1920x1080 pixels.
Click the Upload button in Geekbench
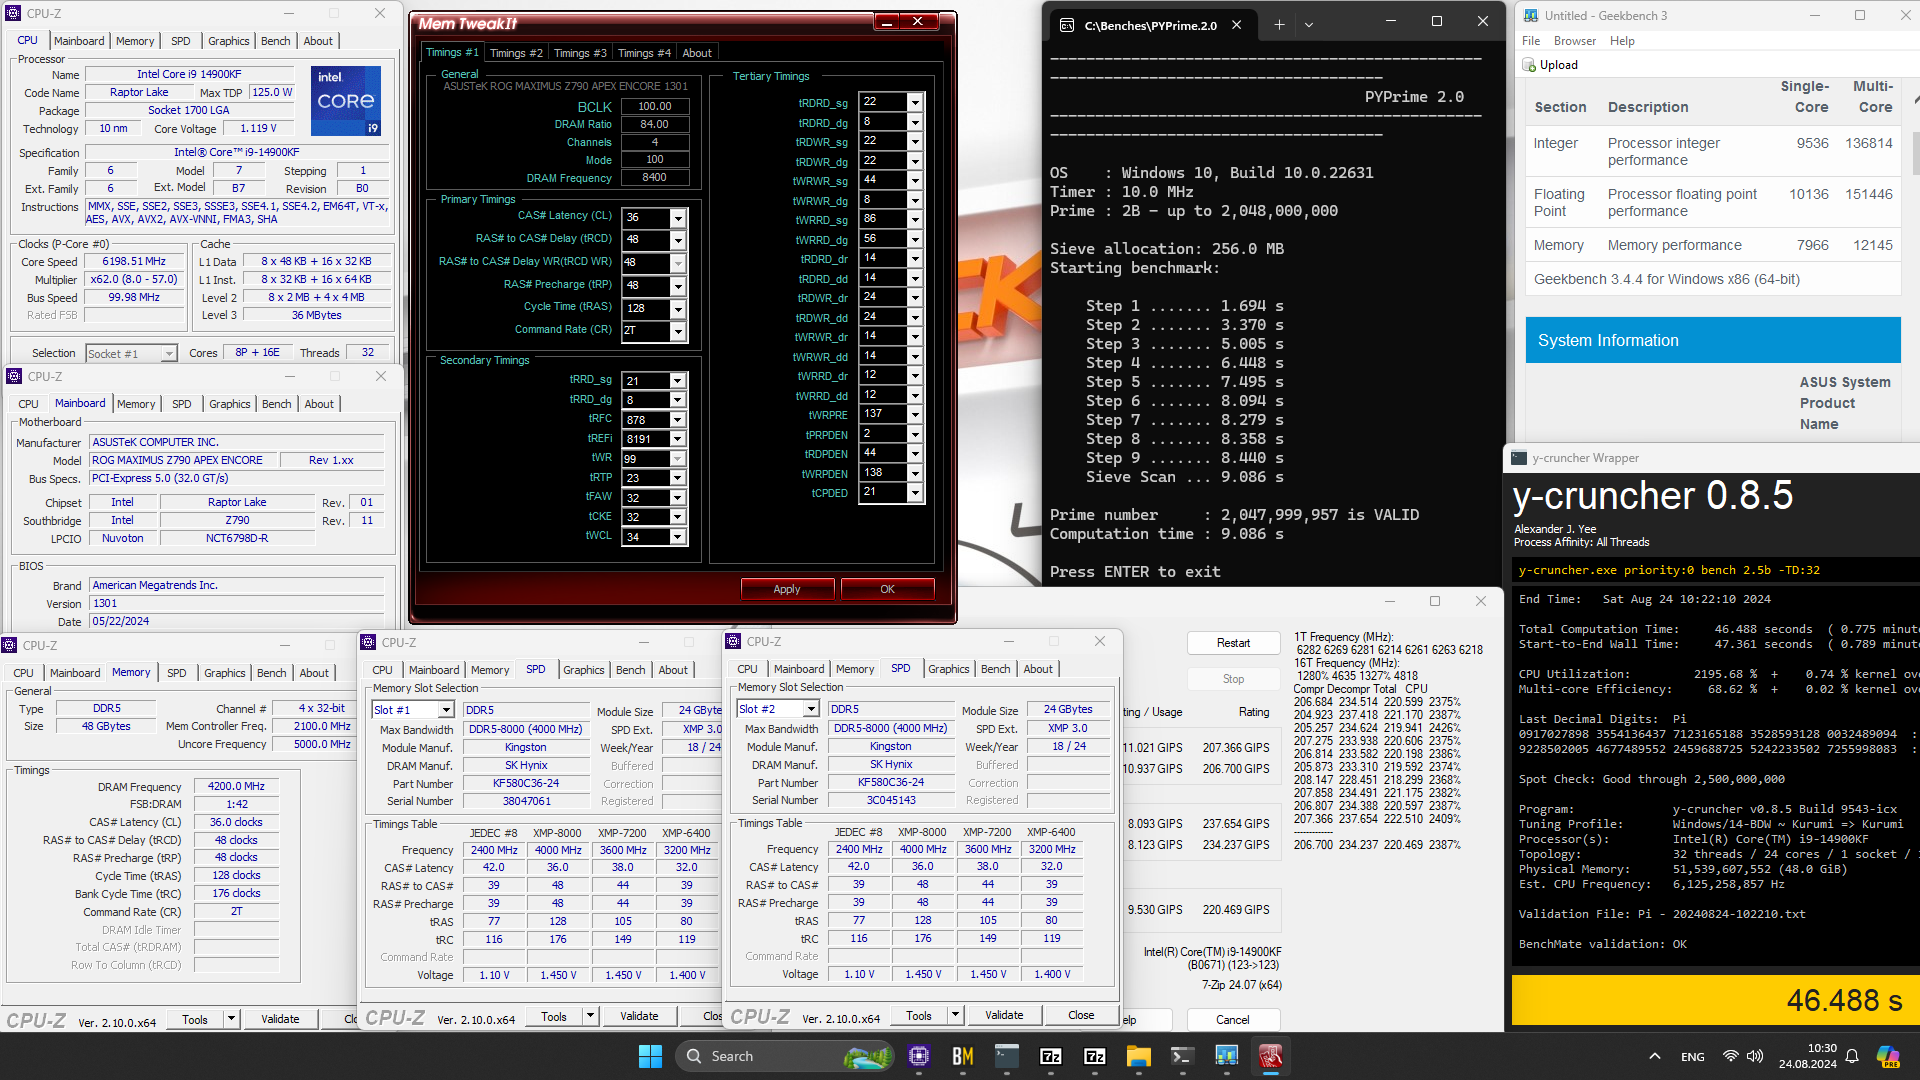click(1558, 65)
